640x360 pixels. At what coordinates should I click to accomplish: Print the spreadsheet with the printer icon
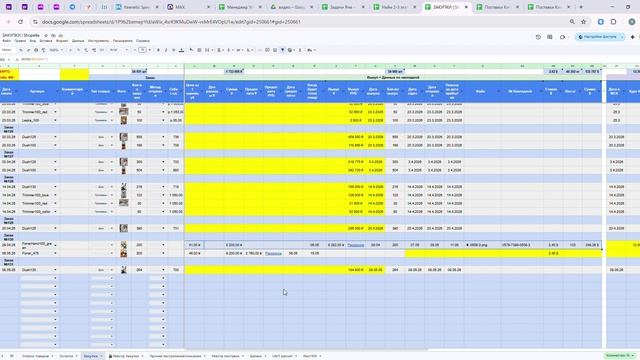(36, 50)
